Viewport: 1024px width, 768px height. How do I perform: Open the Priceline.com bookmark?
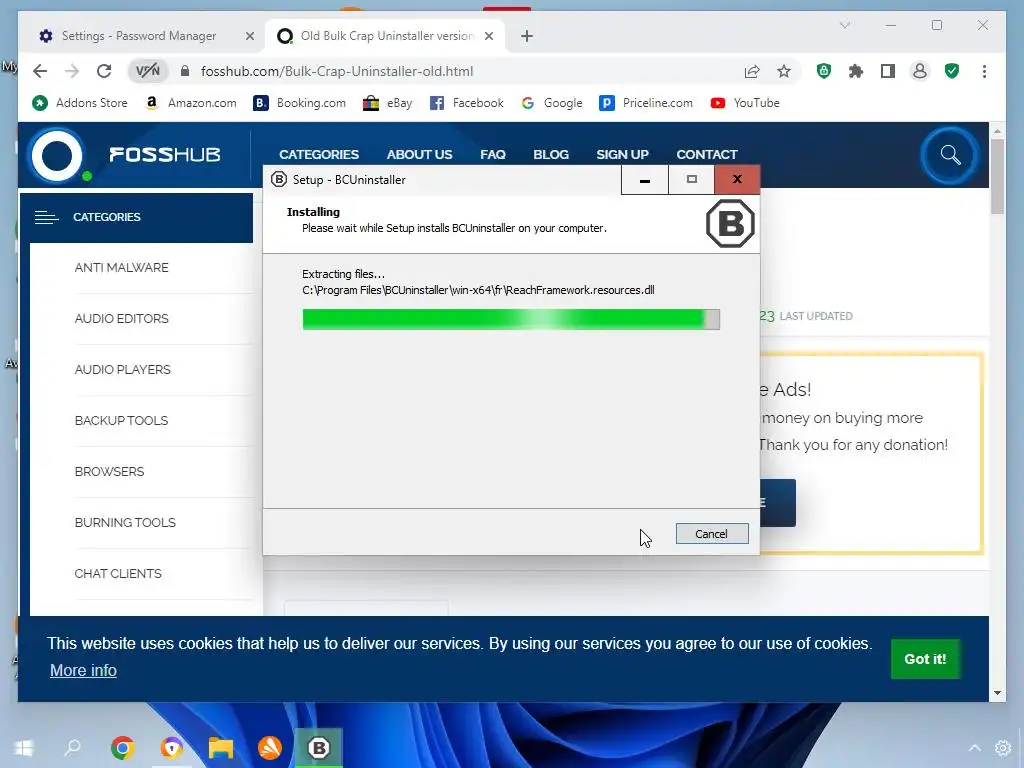point(646,103)
